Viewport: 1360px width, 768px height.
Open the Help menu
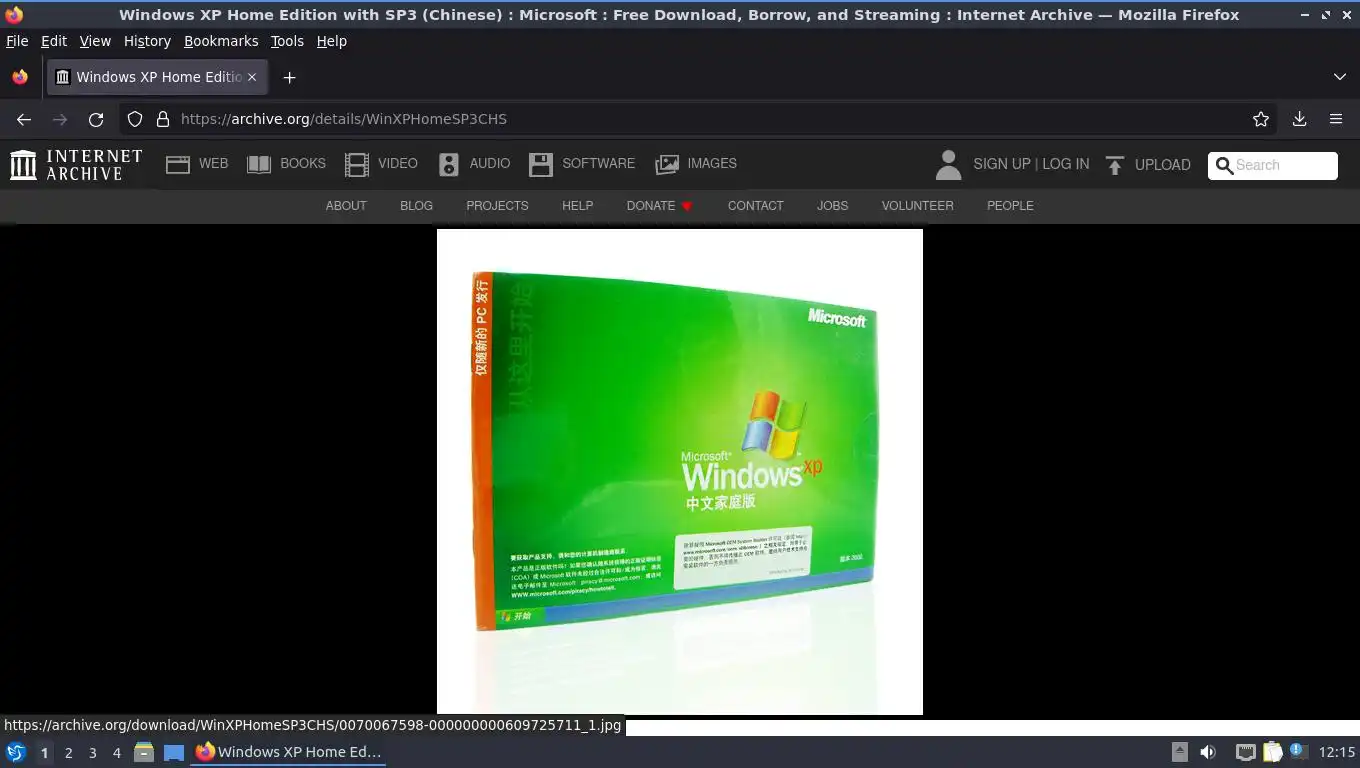click(x=332, y=41)
